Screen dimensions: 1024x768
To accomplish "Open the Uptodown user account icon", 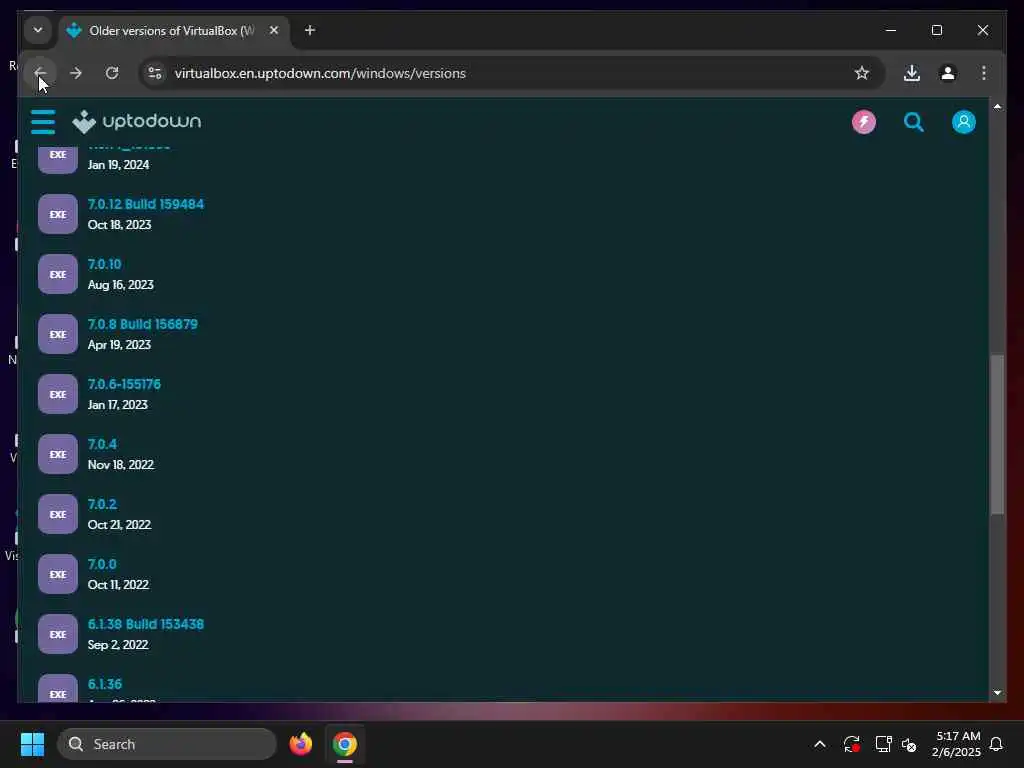I will (x=963, y=122).
